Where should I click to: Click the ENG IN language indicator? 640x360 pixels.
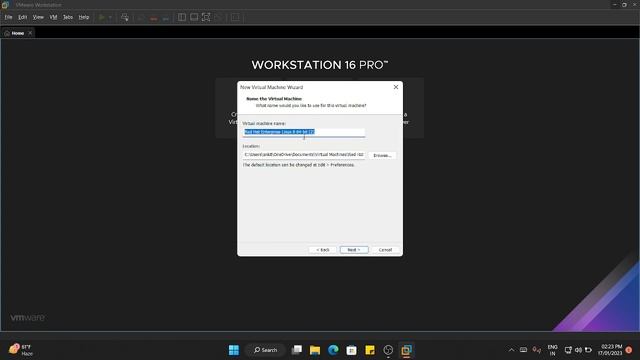pos(552,350)
